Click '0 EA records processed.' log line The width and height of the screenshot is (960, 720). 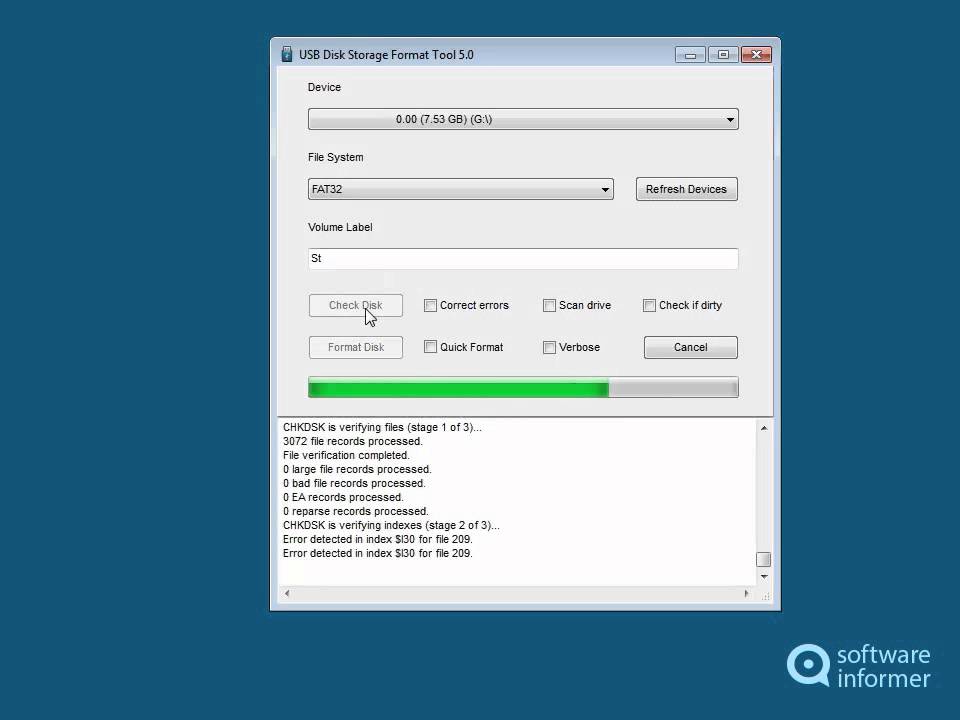click(343, 497)
